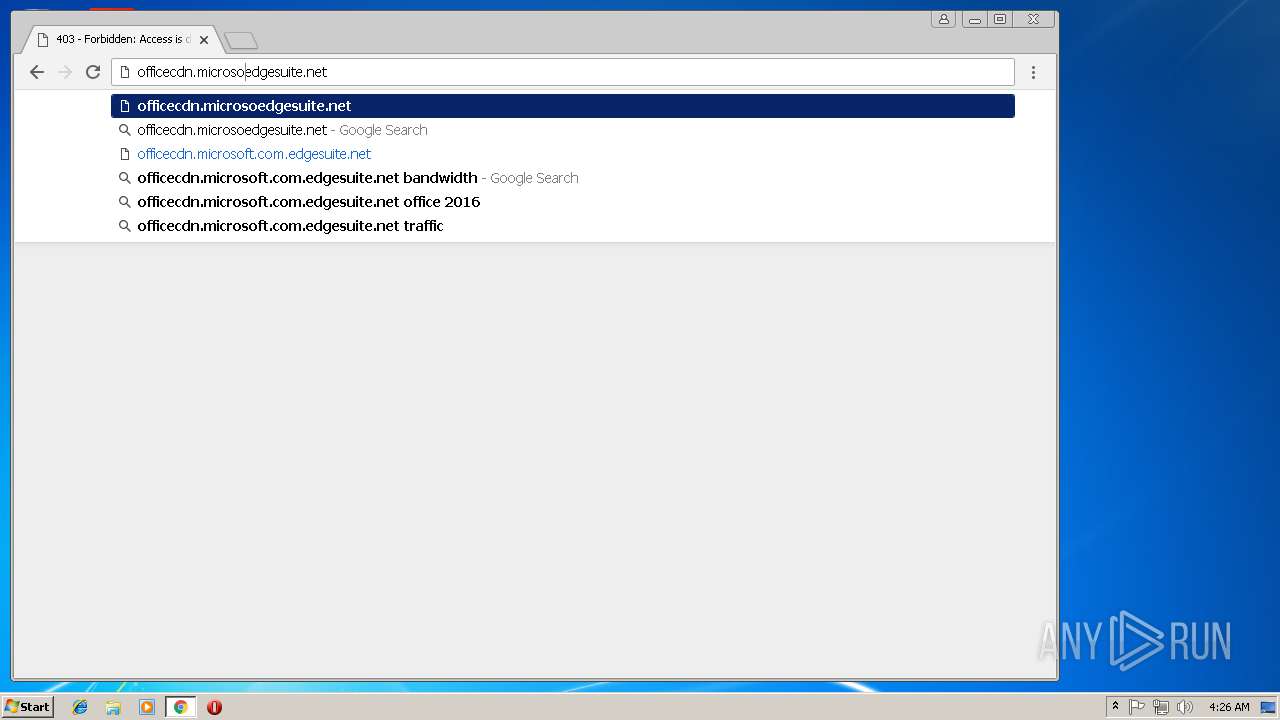The width and height of the screenshot is (1280, 720).
Task: Open the media player taskbar icon
Action: click(147, 707)
